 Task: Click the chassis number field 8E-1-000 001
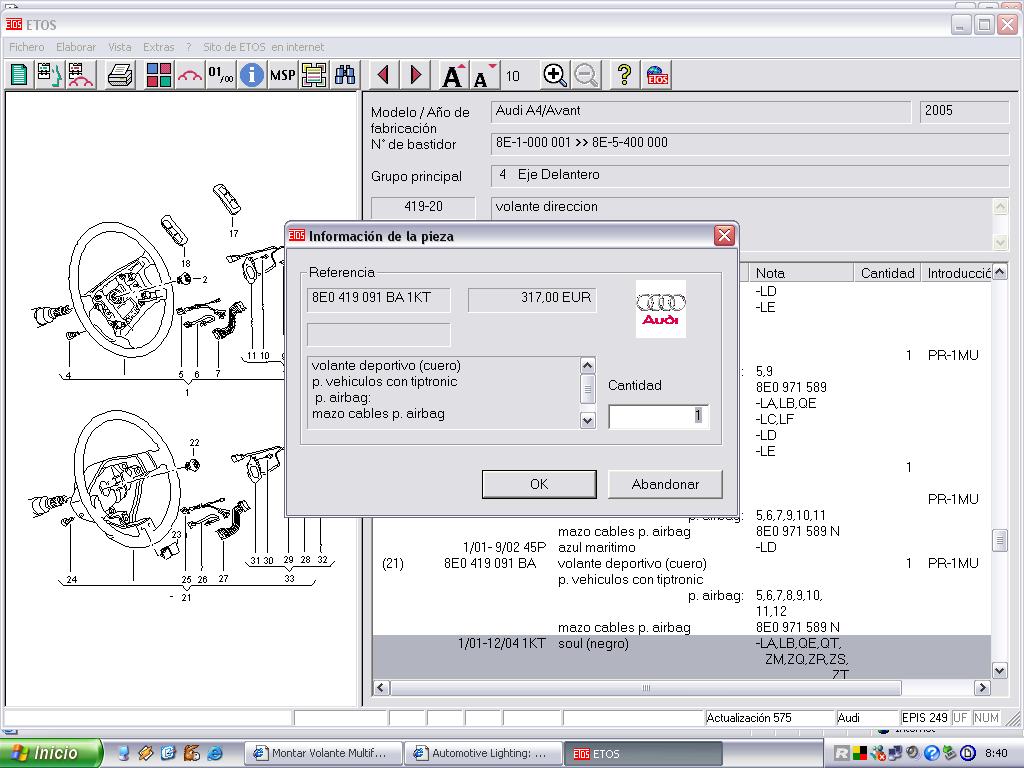[x=750, y=143]
